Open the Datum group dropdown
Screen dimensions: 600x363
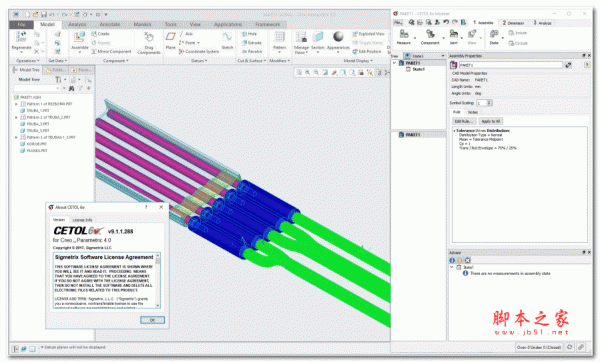199,60
